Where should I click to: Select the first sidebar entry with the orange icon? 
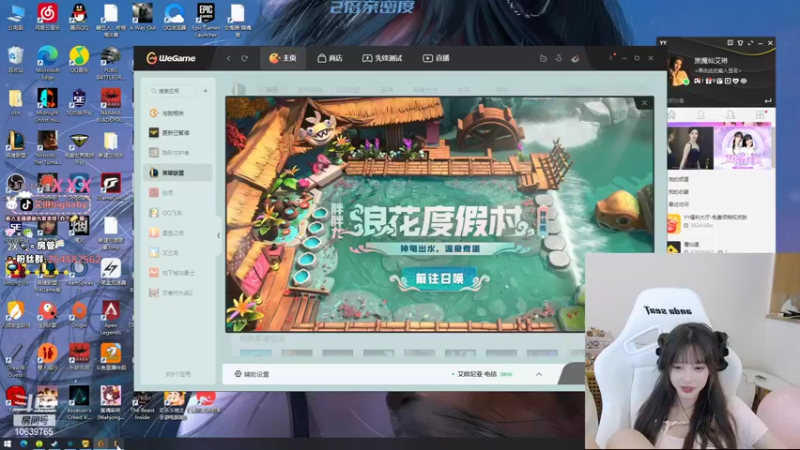[178, 113]
